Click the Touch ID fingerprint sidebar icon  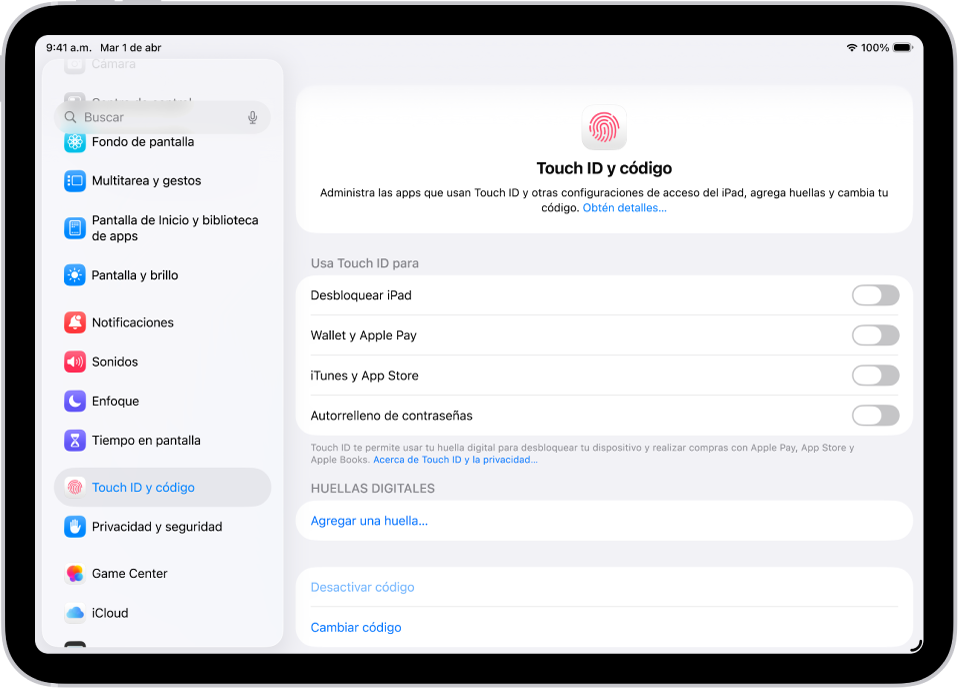click(75, 488)
